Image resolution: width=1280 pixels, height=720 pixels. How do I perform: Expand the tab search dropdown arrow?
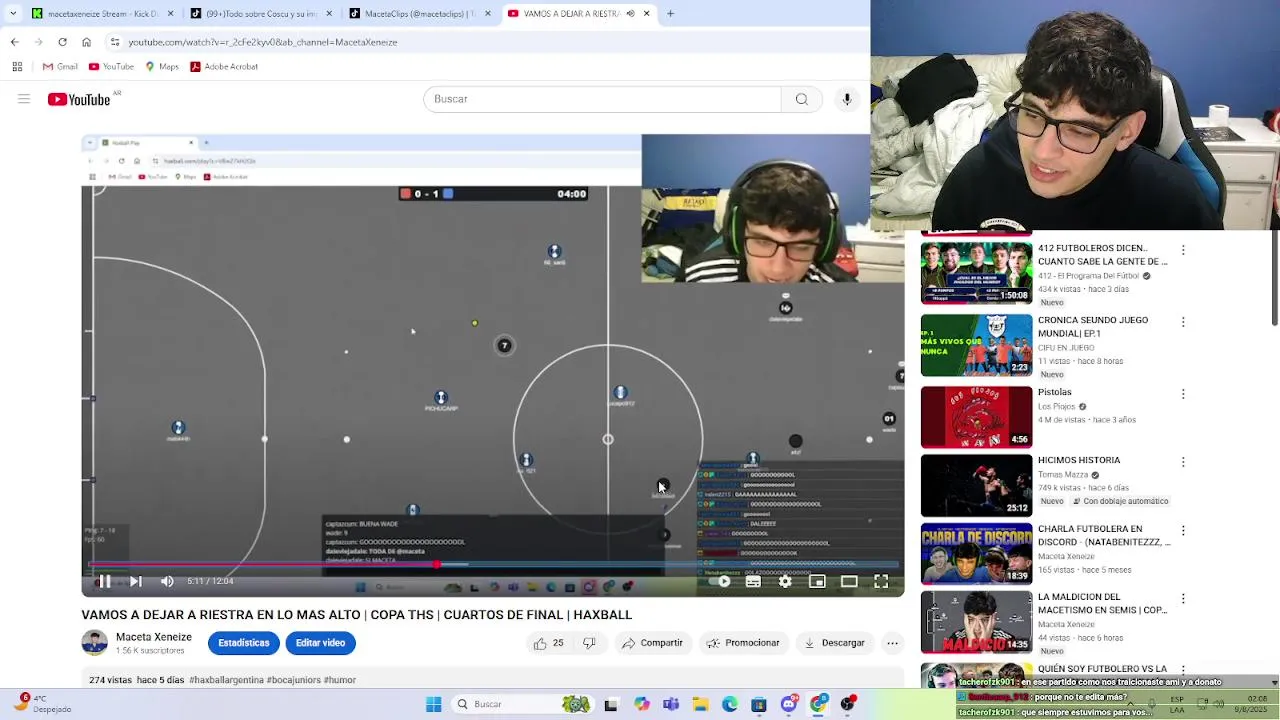pos(12,13)
